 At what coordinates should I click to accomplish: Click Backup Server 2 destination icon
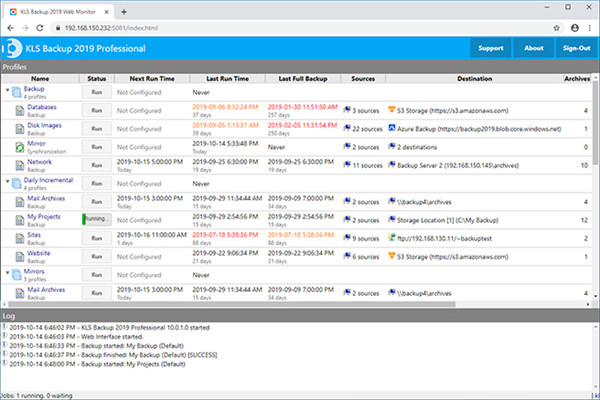391,165
